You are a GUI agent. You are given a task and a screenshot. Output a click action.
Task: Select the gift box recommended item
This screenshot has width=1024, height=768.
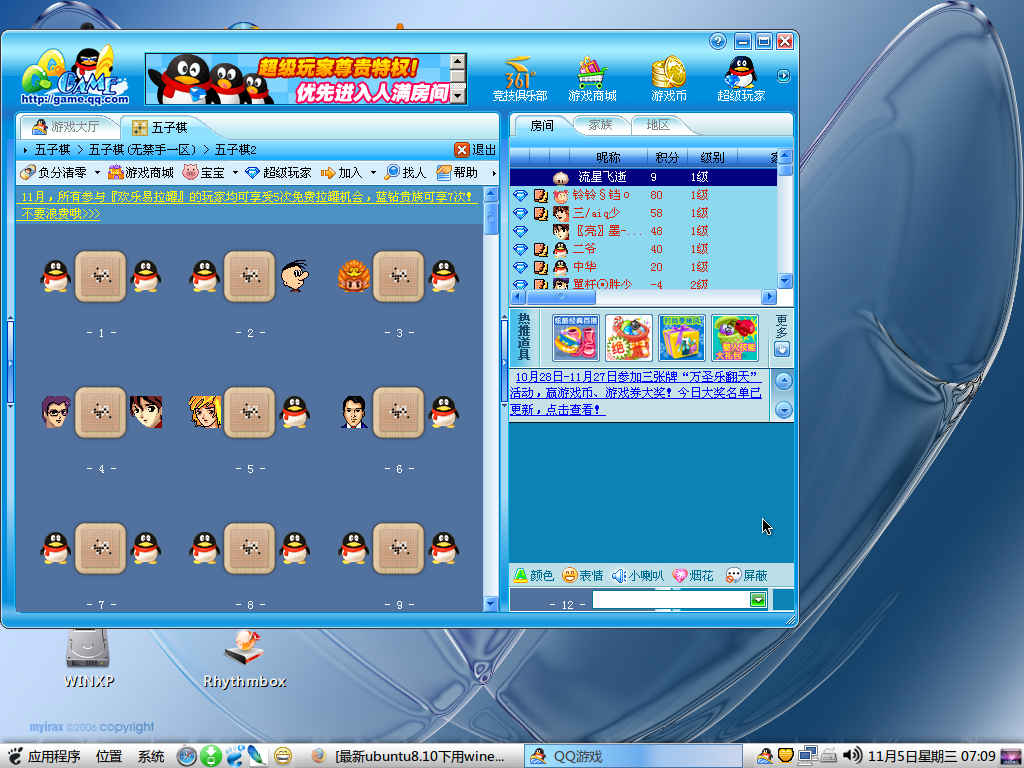(681, 338)
